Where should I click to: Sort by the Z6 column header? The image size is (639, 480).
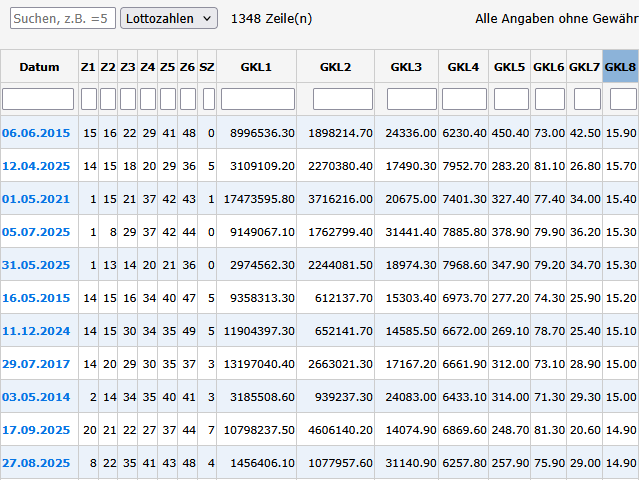tap(187, 66)
